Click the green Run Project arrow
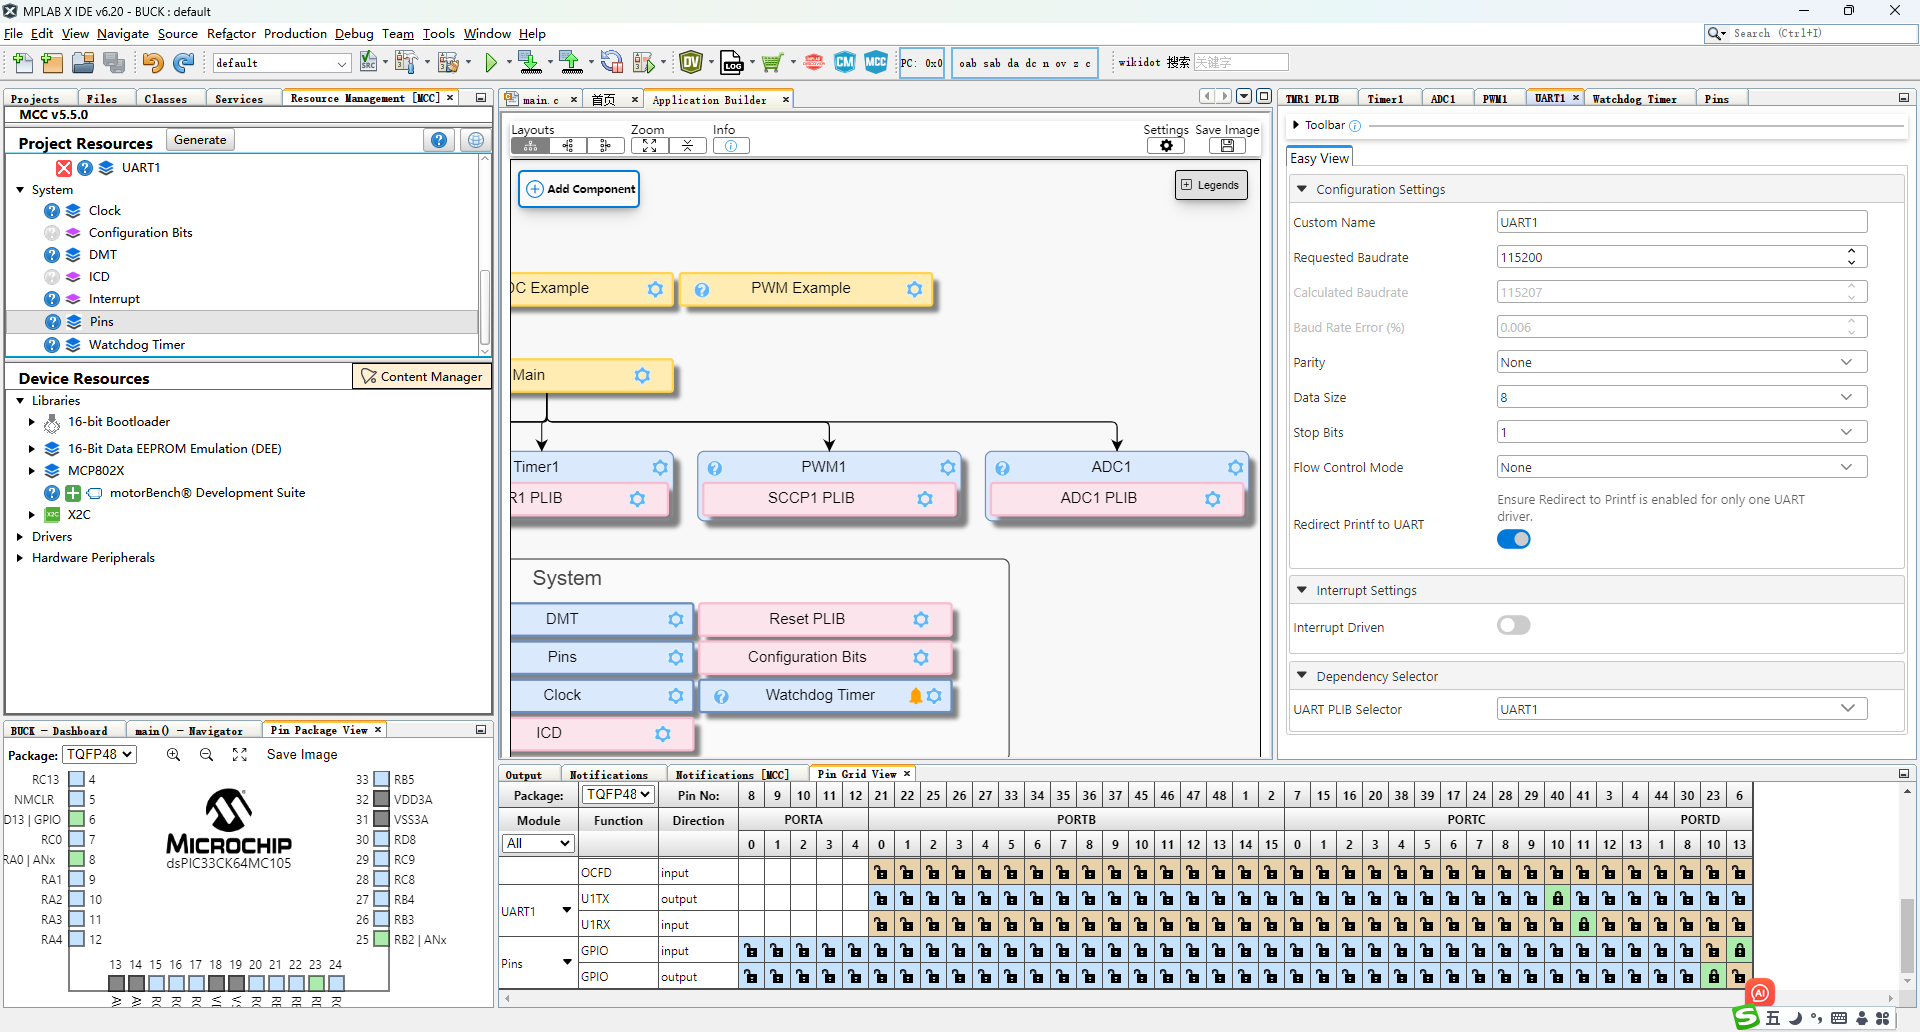 pos(491,63)
